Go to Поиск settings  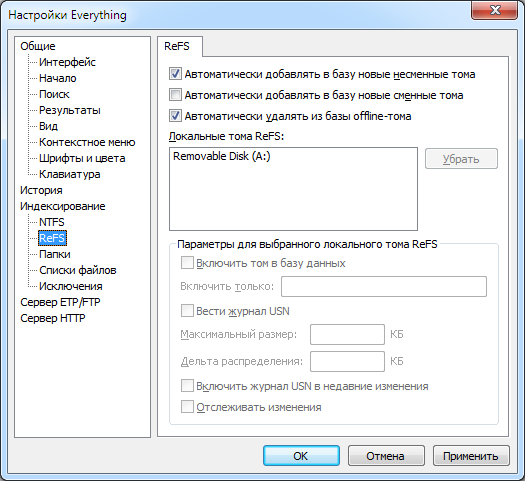click(54, 94)
